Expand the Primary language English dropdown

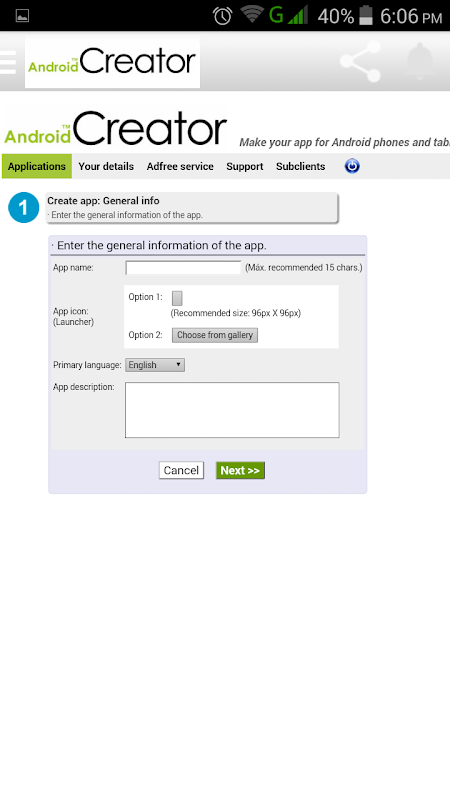click(155, 365)
